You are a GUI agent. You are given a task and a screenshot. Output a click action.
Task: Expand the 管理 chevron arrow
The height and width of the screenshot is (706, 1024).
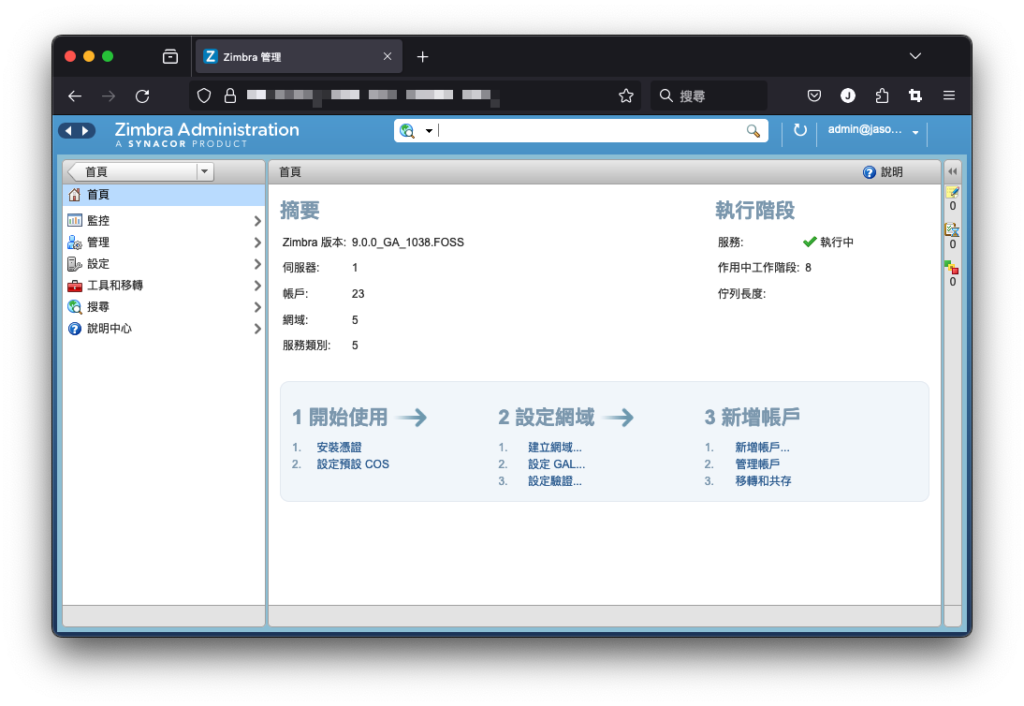(257, 243)
